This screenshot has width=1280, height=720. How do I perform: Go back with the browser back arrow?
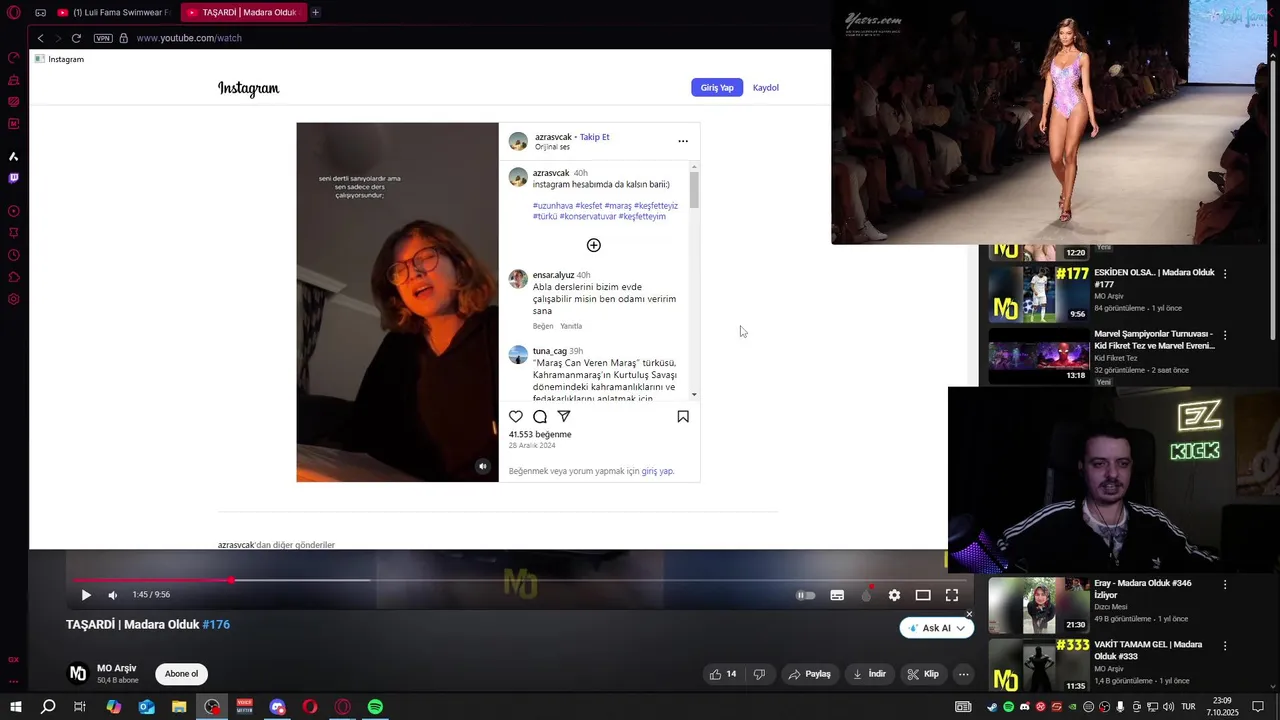pyautogui.click(x=40, y=38)
